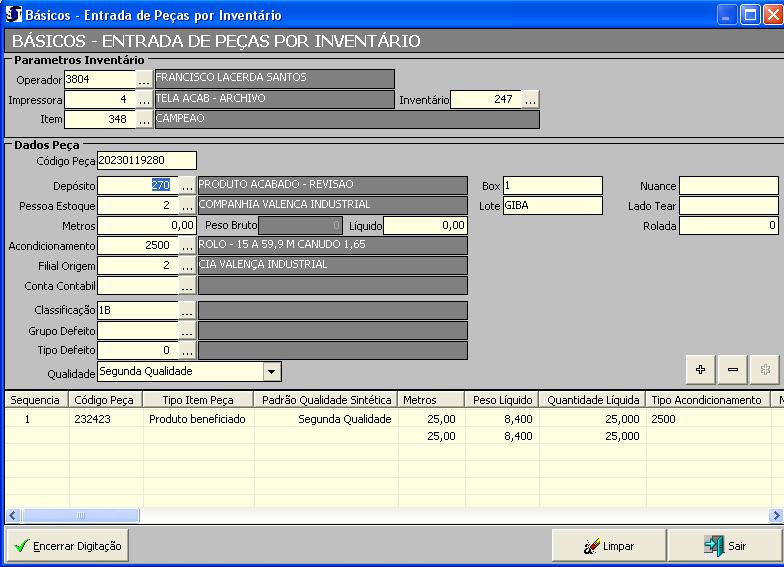Expand the Qualidade dropdown list

(x=272, y=372)
